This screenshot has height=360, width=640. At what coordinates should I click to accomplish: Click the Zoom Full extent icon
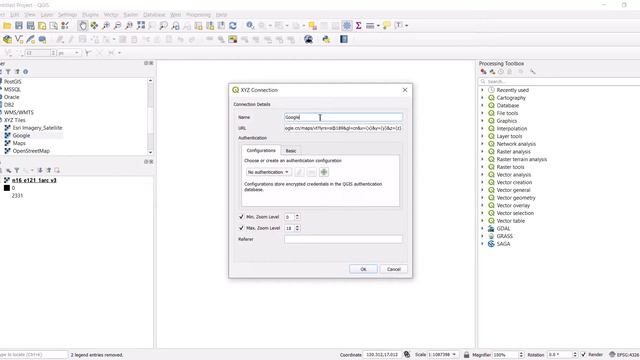141,26
